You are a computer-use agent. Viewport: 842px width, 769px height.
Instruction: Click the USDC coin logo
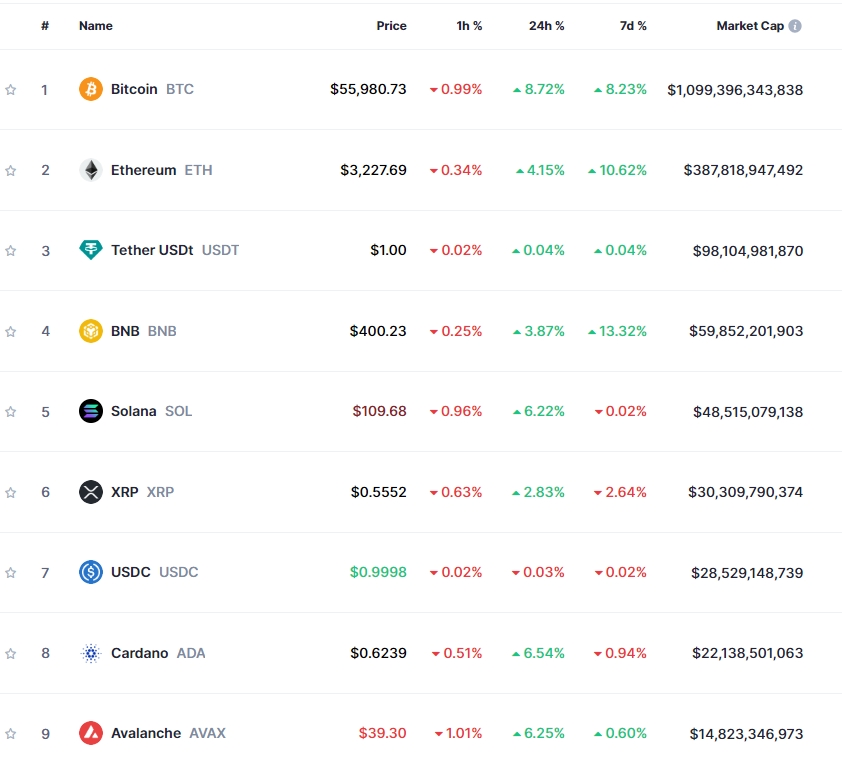pyautogui.click(x=90, y=572)
